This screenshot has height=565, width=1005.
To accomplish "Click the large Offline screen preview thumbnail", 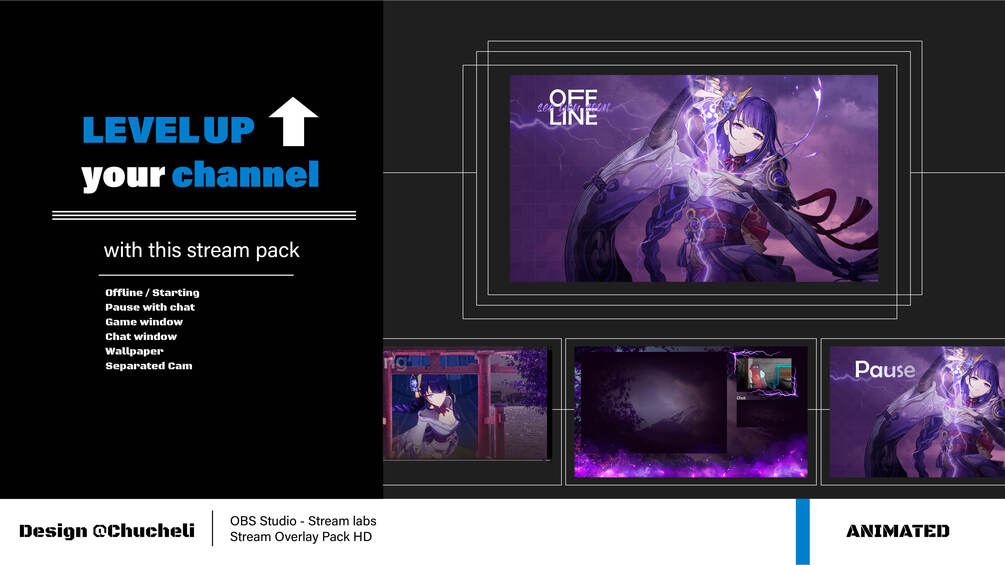I will (x=694, y=178).
